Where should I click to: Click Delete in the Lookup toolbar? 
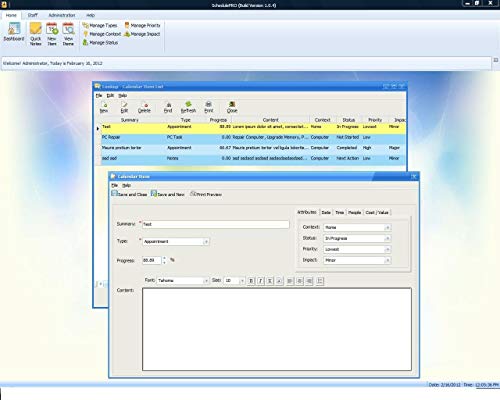(144, 107)
